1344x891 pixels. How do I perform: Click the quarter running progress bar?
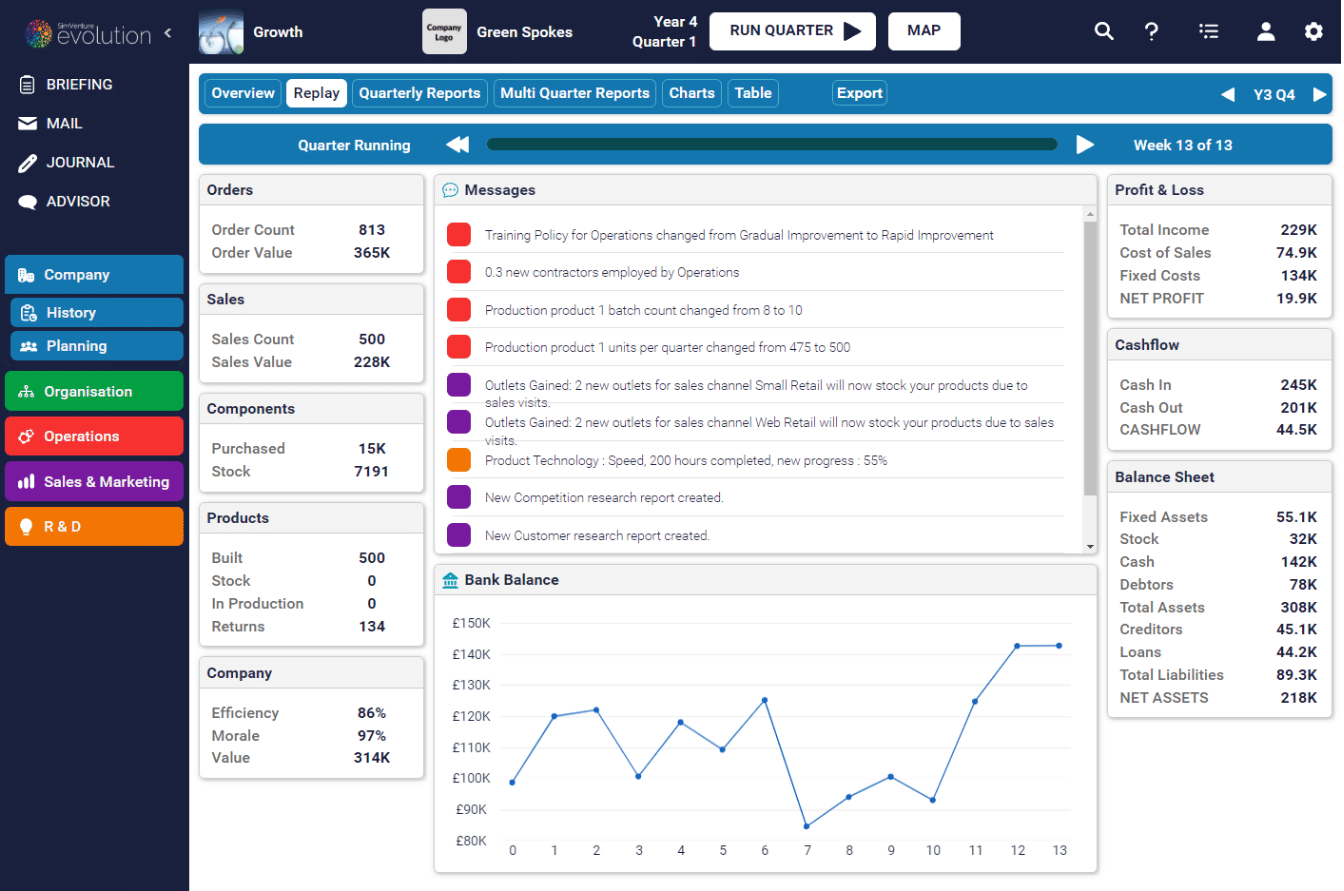point(772,144)
